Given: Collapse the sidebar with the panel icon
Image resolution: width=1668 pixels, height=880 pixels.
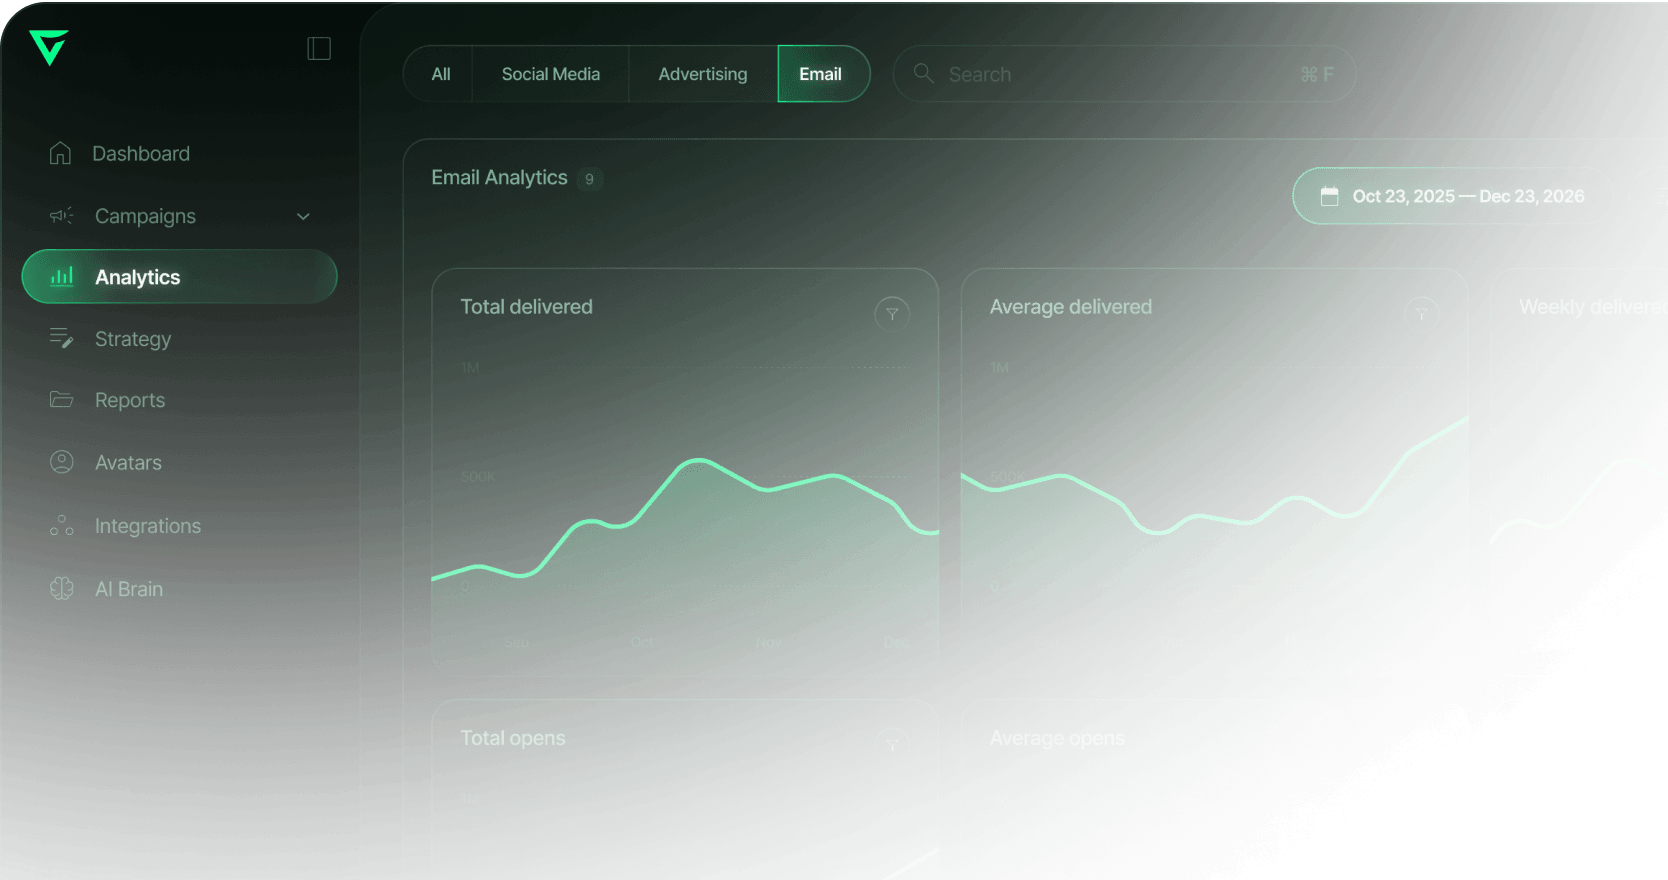Looking at the screenshot, I should 319,48.
